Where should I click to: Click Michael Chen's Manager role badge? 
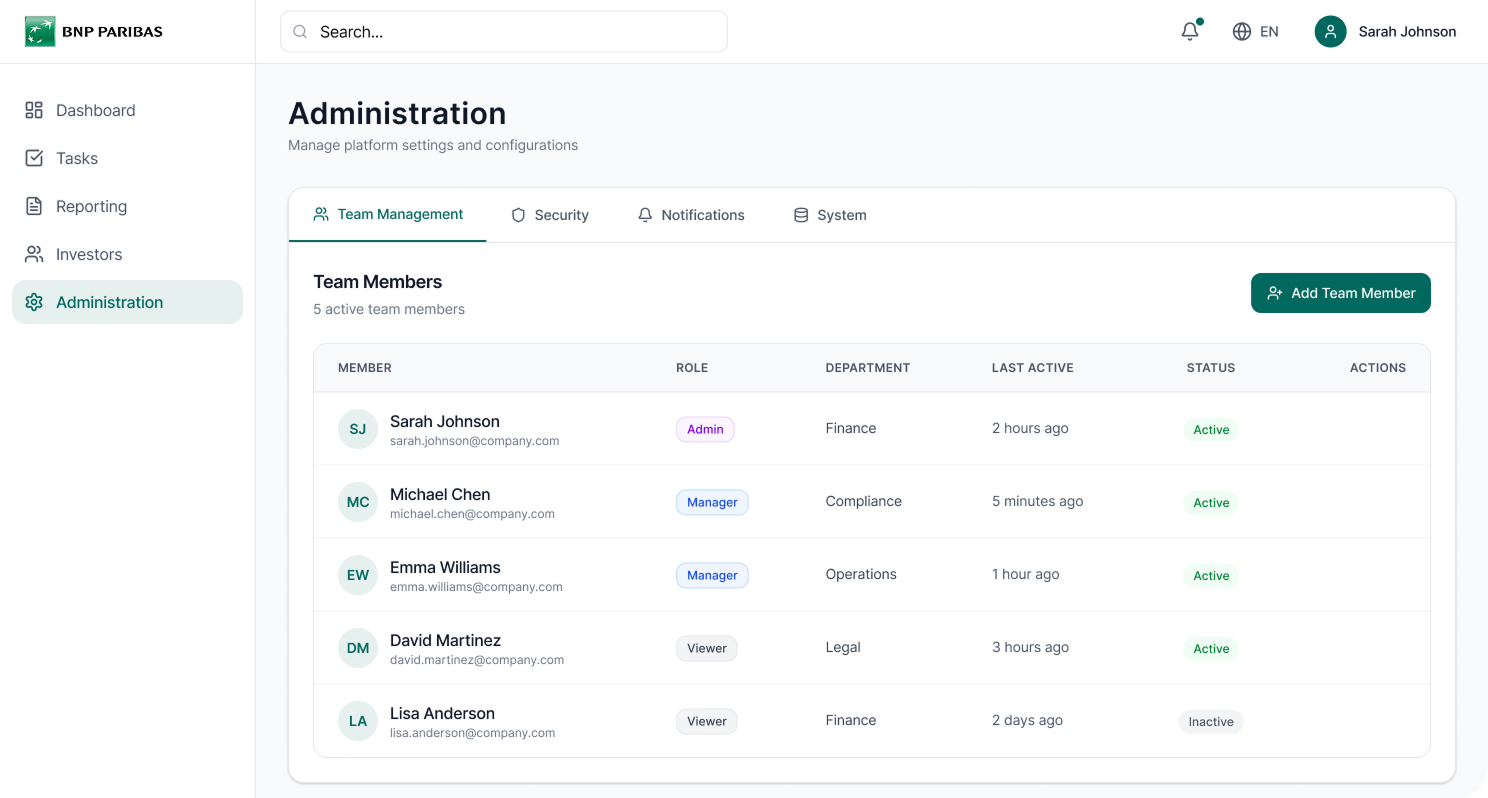(x=712, y=502)
